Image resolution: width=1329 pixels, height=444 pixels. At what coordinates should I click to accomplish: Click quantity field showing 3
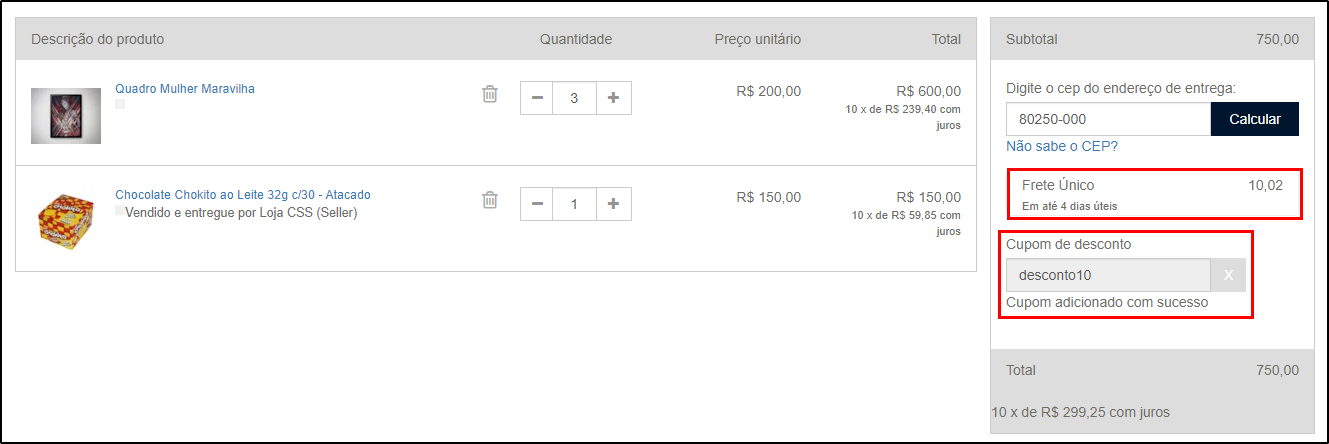575,98
